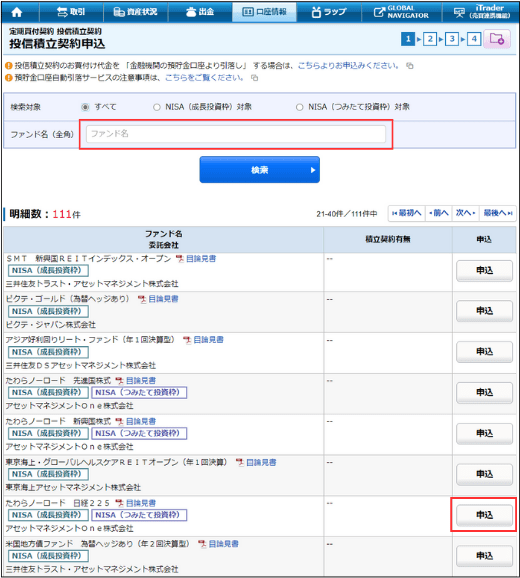Click PDF icon beside 米国地方債ファンド

[202, 544]
